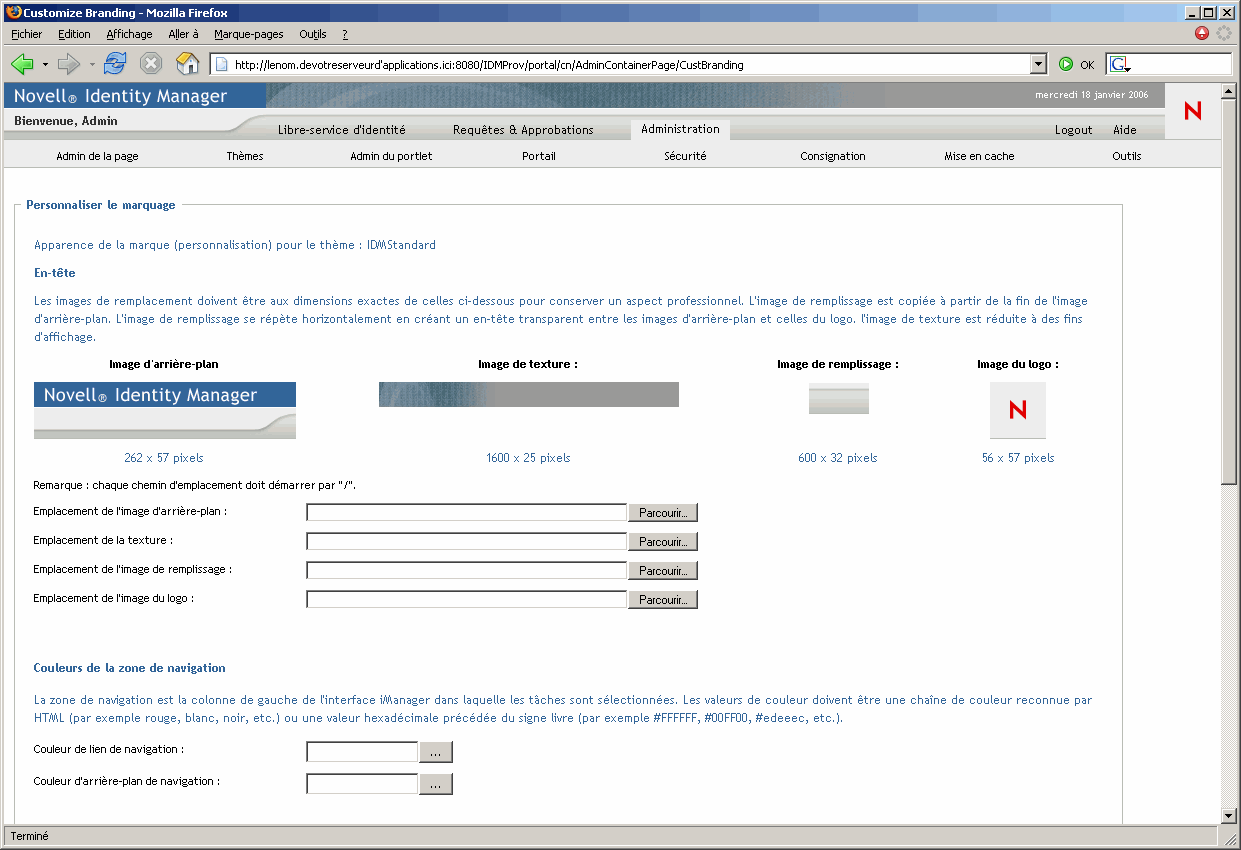Browse for background image with Parcourir
Image resolution: width=1241 pixels, height=850 pixels.
coord(663,512)
